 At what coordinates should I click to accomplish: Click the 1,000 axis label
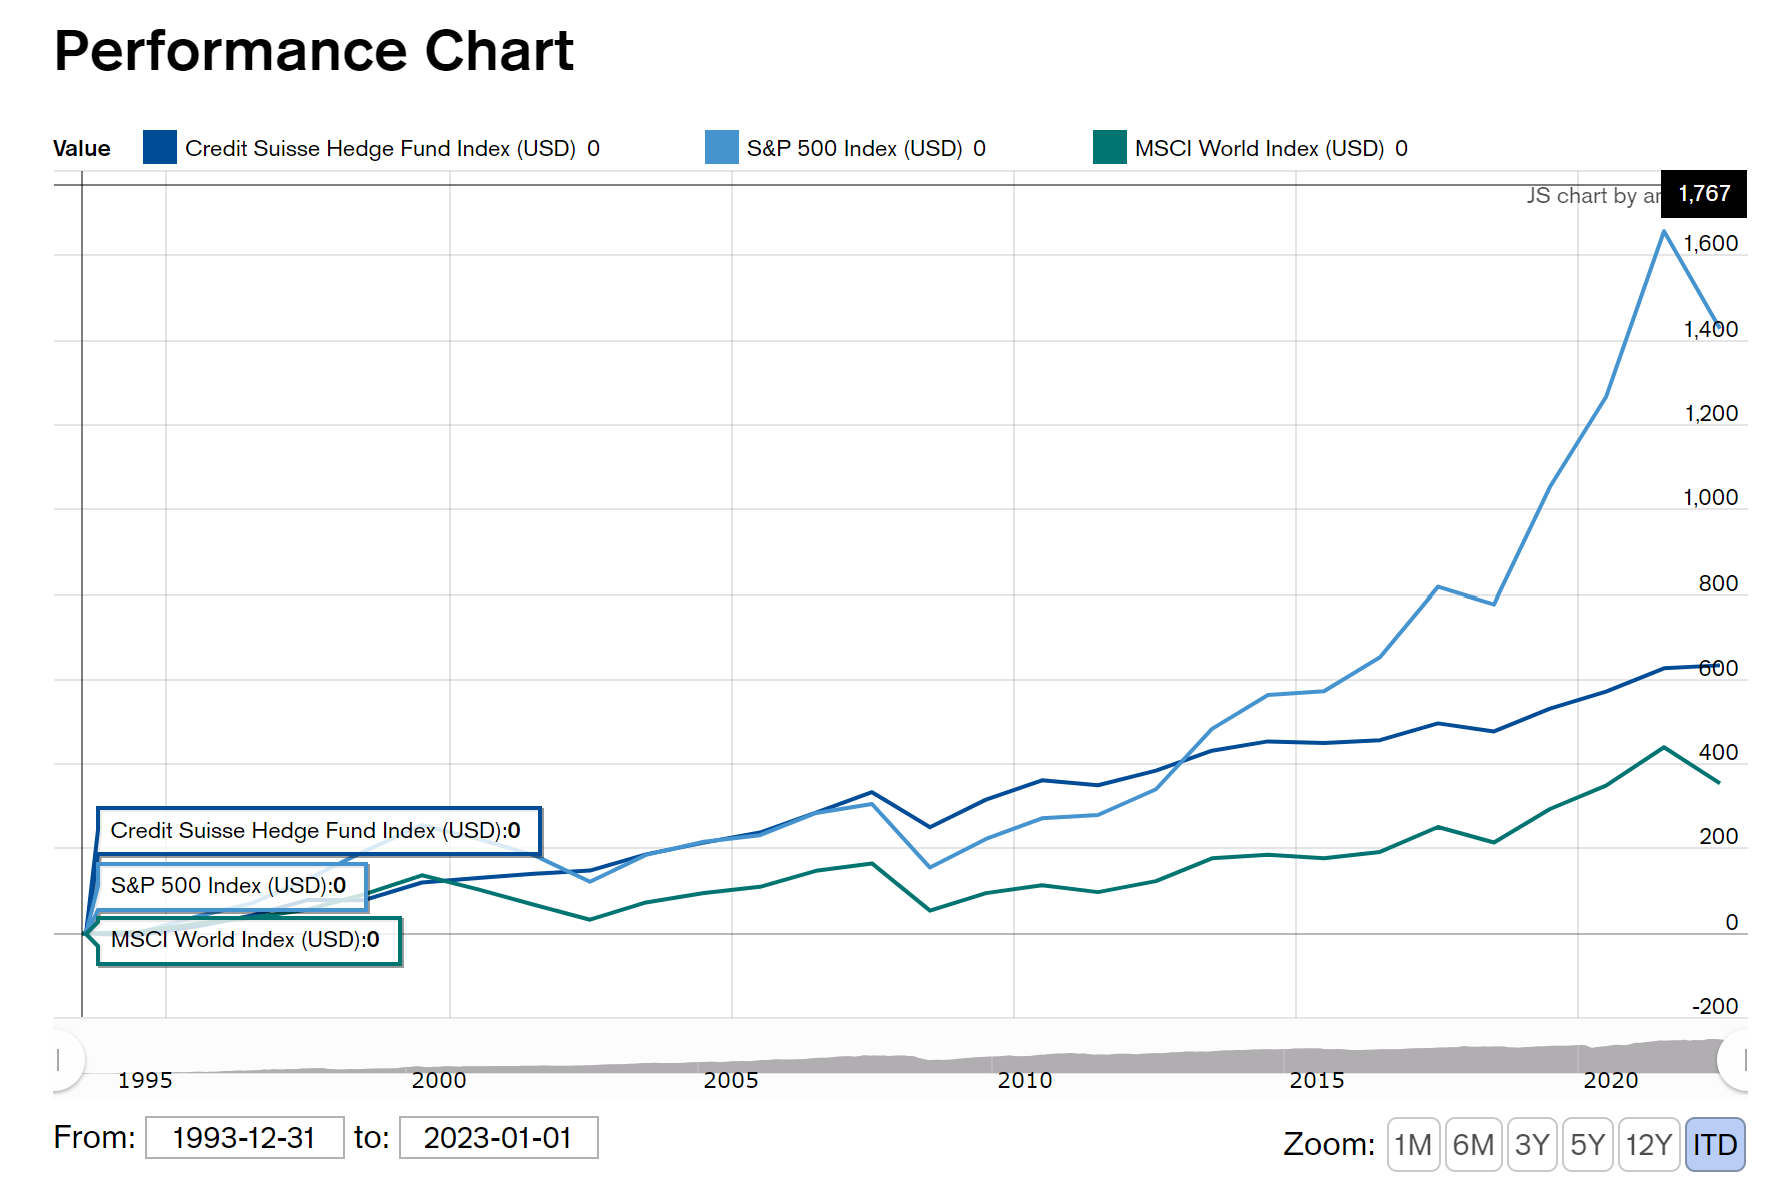[1711, 498]
